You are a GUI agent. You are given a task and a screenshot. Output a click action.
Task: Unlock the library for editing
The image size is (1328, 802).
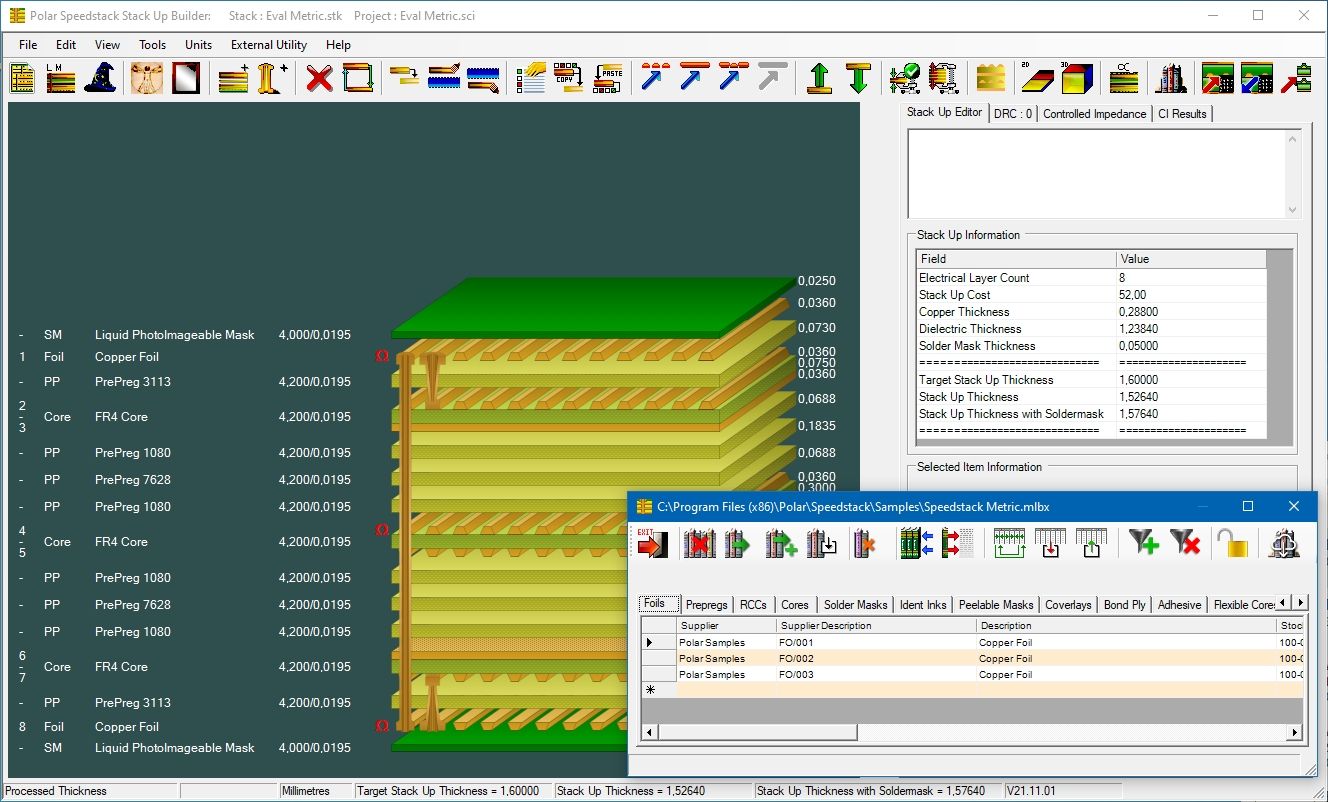(x=1233, y=543)
